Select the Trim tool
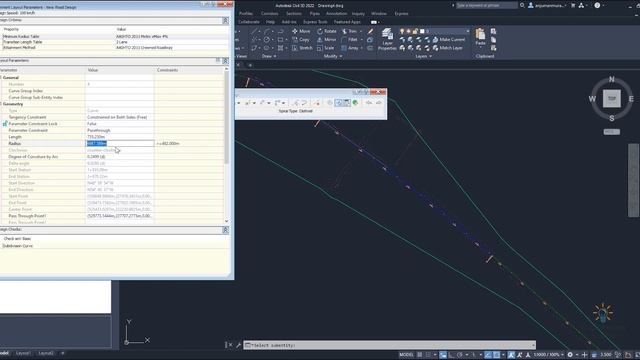640x360 pixels. (x=349, y=31)
